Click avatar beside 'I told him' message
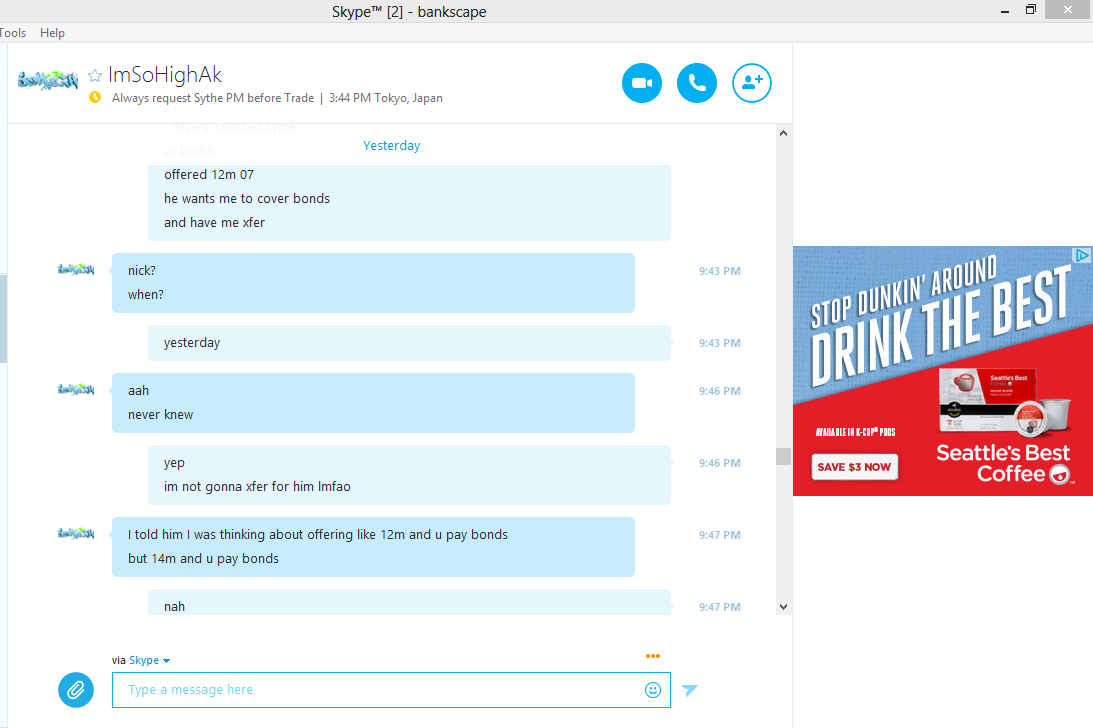 pyautogui.click(x=76, y=533)
